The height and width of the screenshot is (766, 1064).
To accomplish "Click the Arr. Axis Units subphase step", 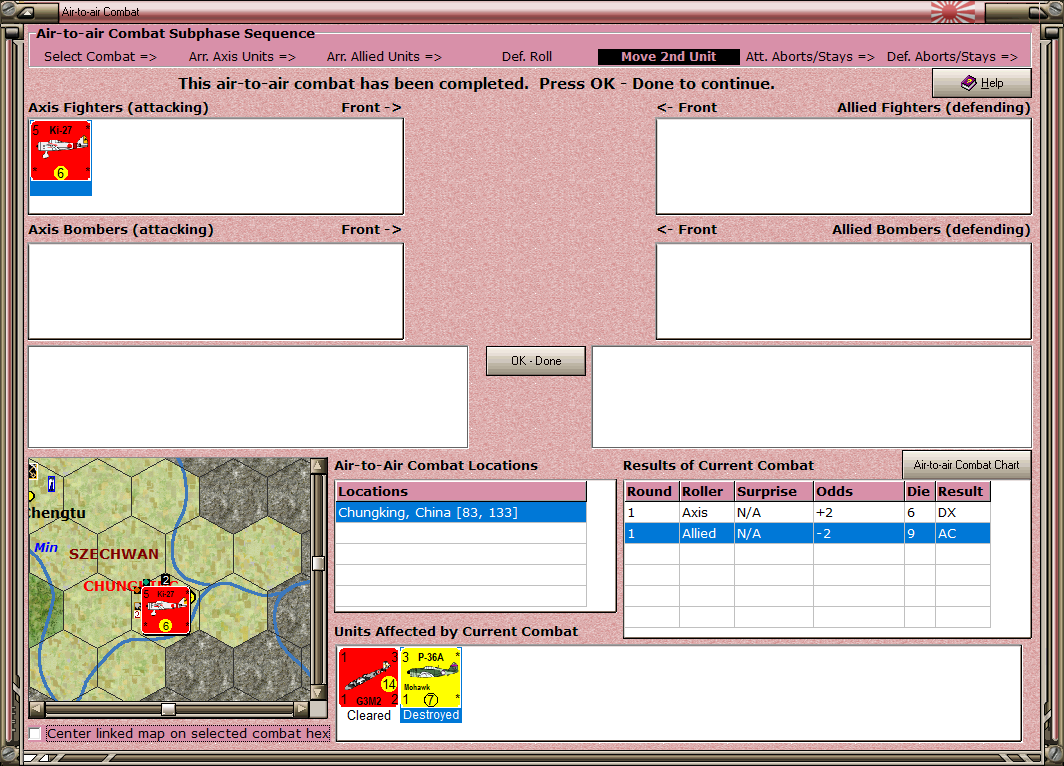I will click(242, 56).
